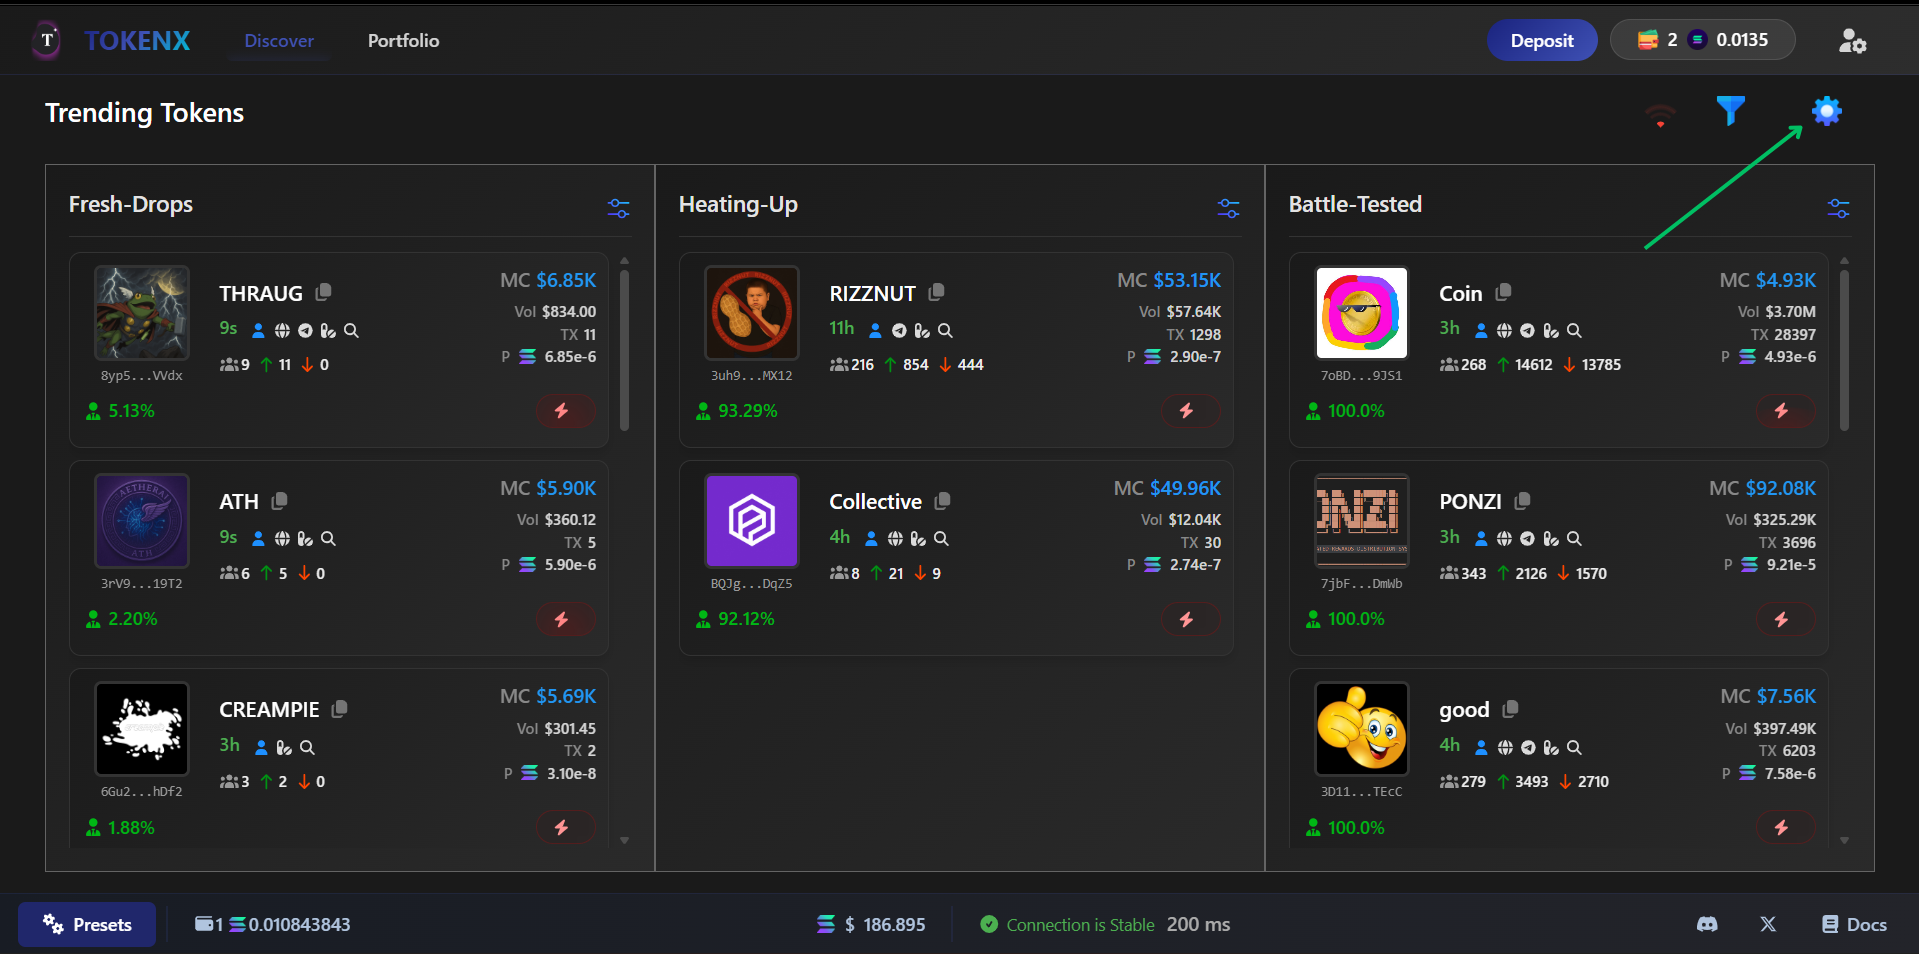Open the filter funnel in the top bar
This screenshot has height=954, width=1919.
click(x=1732, y=111)
